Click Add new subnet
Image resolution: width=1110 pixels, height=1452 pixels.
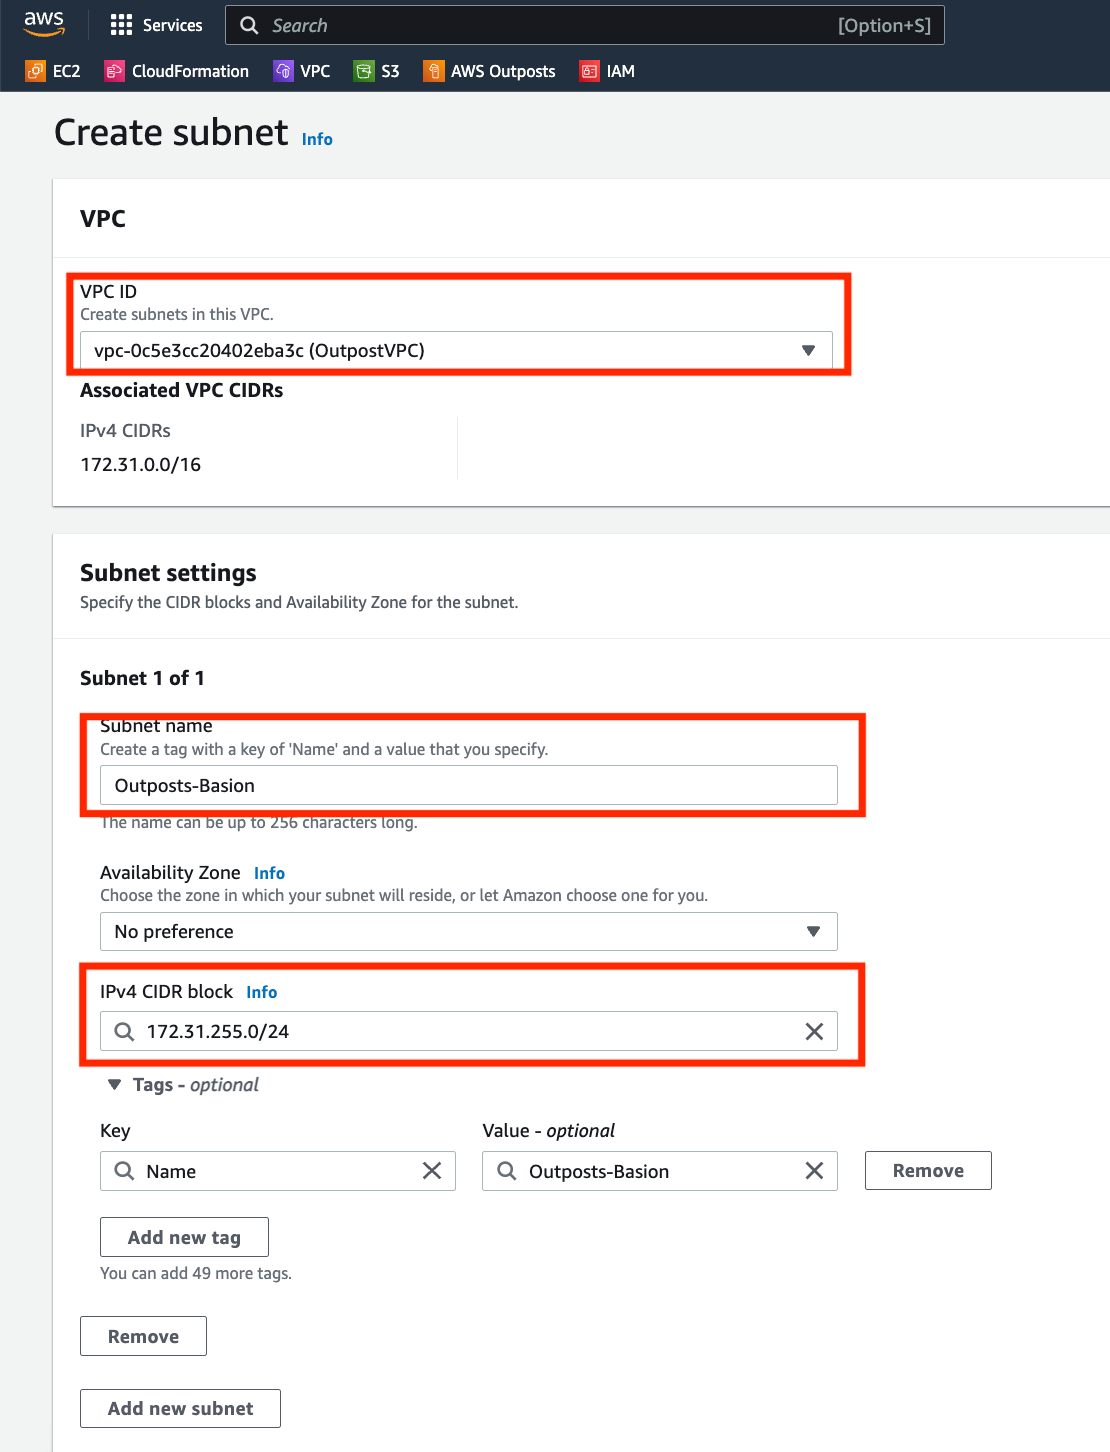(x=179, y=1408)
